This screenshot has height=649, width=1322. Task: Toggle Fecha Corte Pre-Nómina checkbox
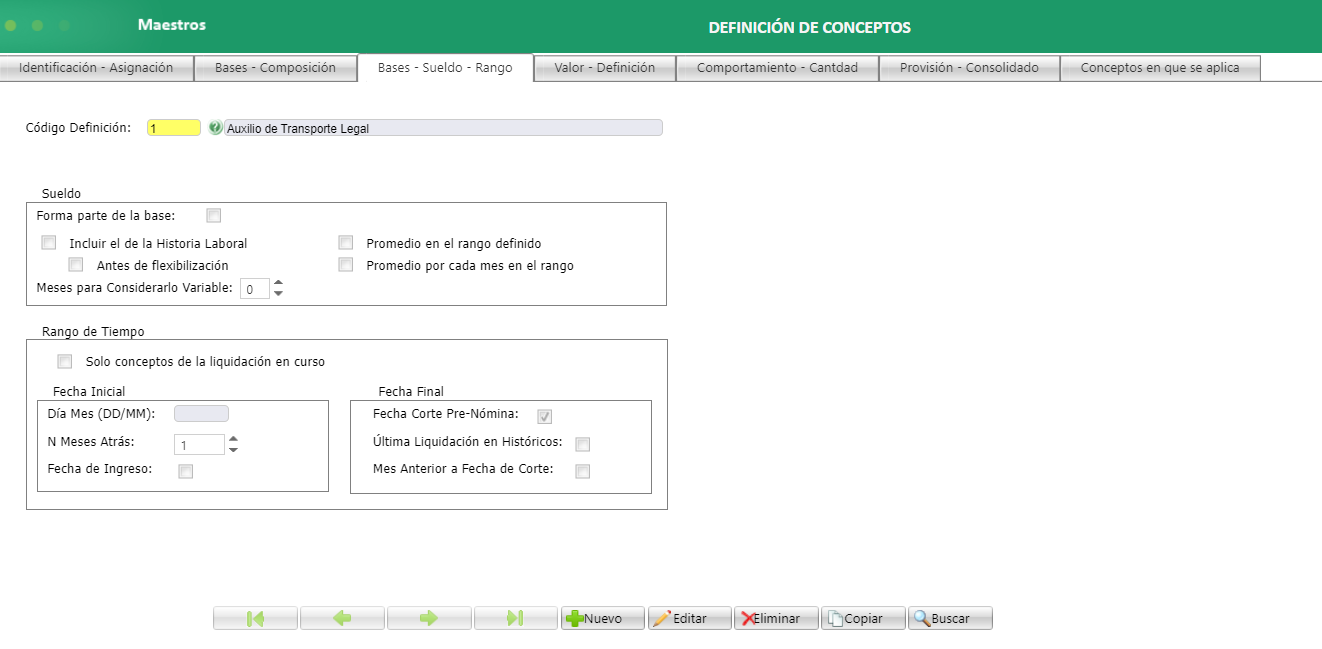[x=545, y=417]
